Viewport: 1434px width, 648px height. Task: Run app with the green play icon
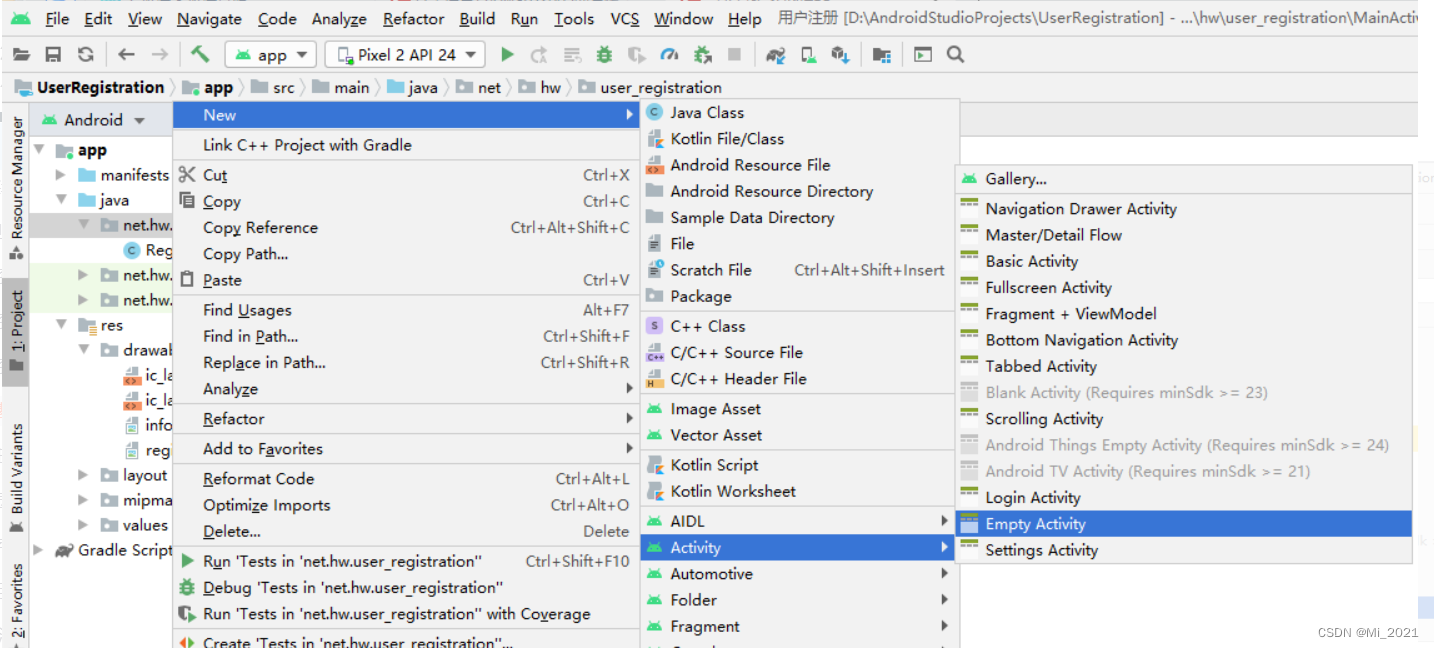pyautogui.click(x=507, y=55)
